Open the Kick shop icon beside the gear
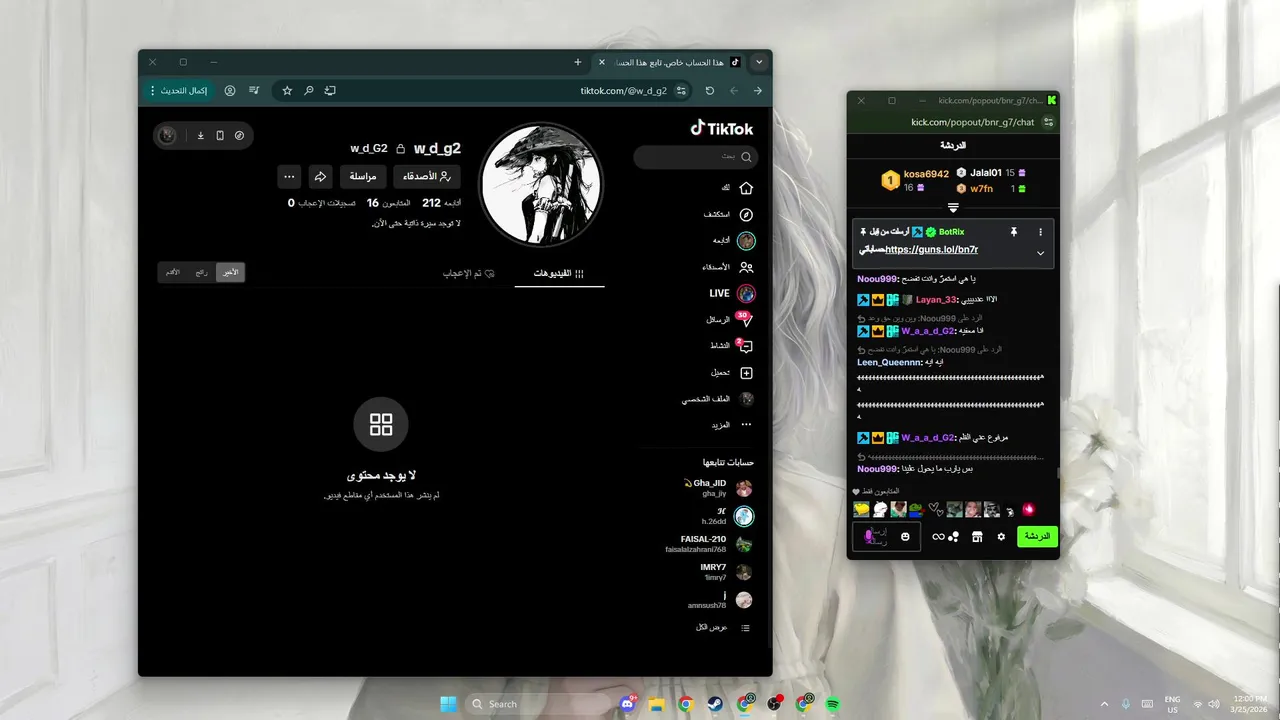Viewport: 1280px width, 720px height. pos(977,537)
